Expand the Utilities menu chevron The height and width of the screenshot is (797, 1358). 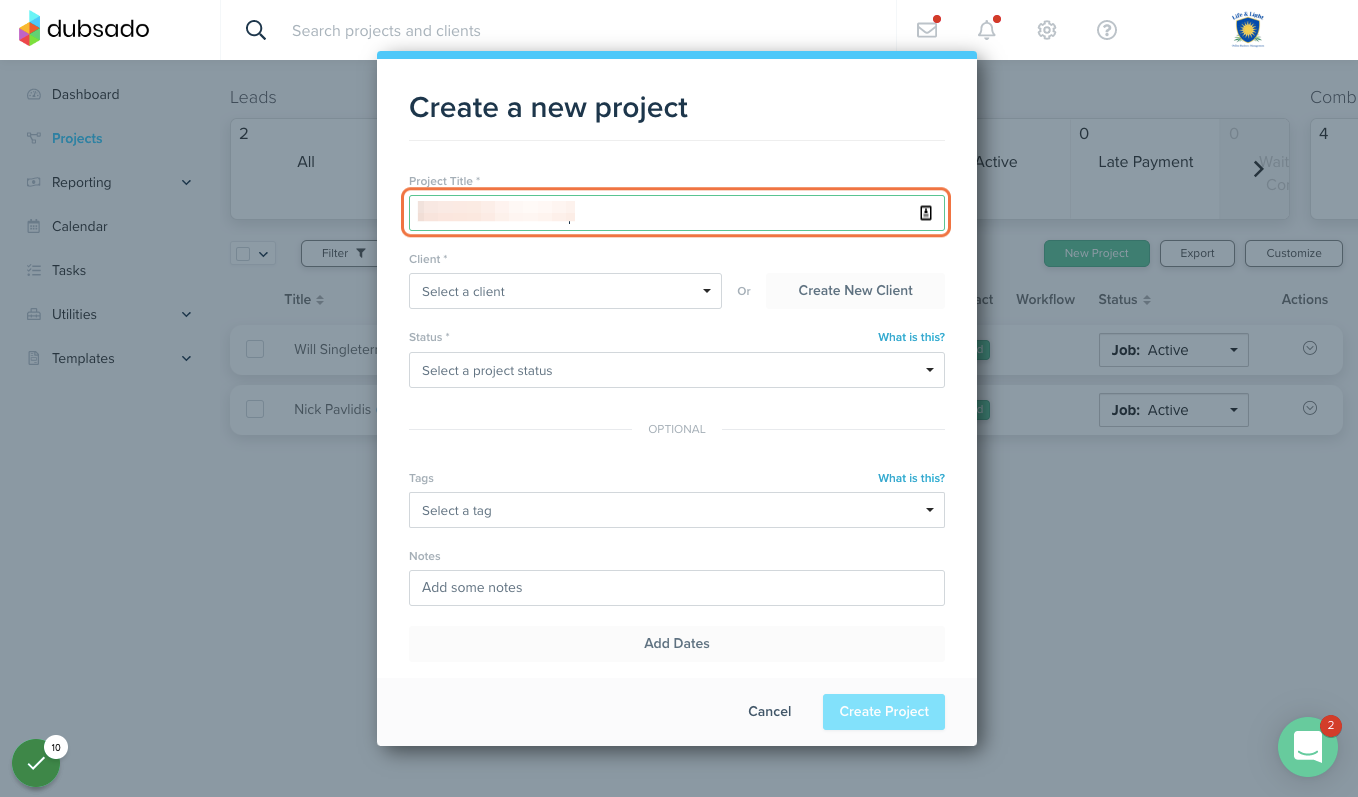click(x=186, y=314)
